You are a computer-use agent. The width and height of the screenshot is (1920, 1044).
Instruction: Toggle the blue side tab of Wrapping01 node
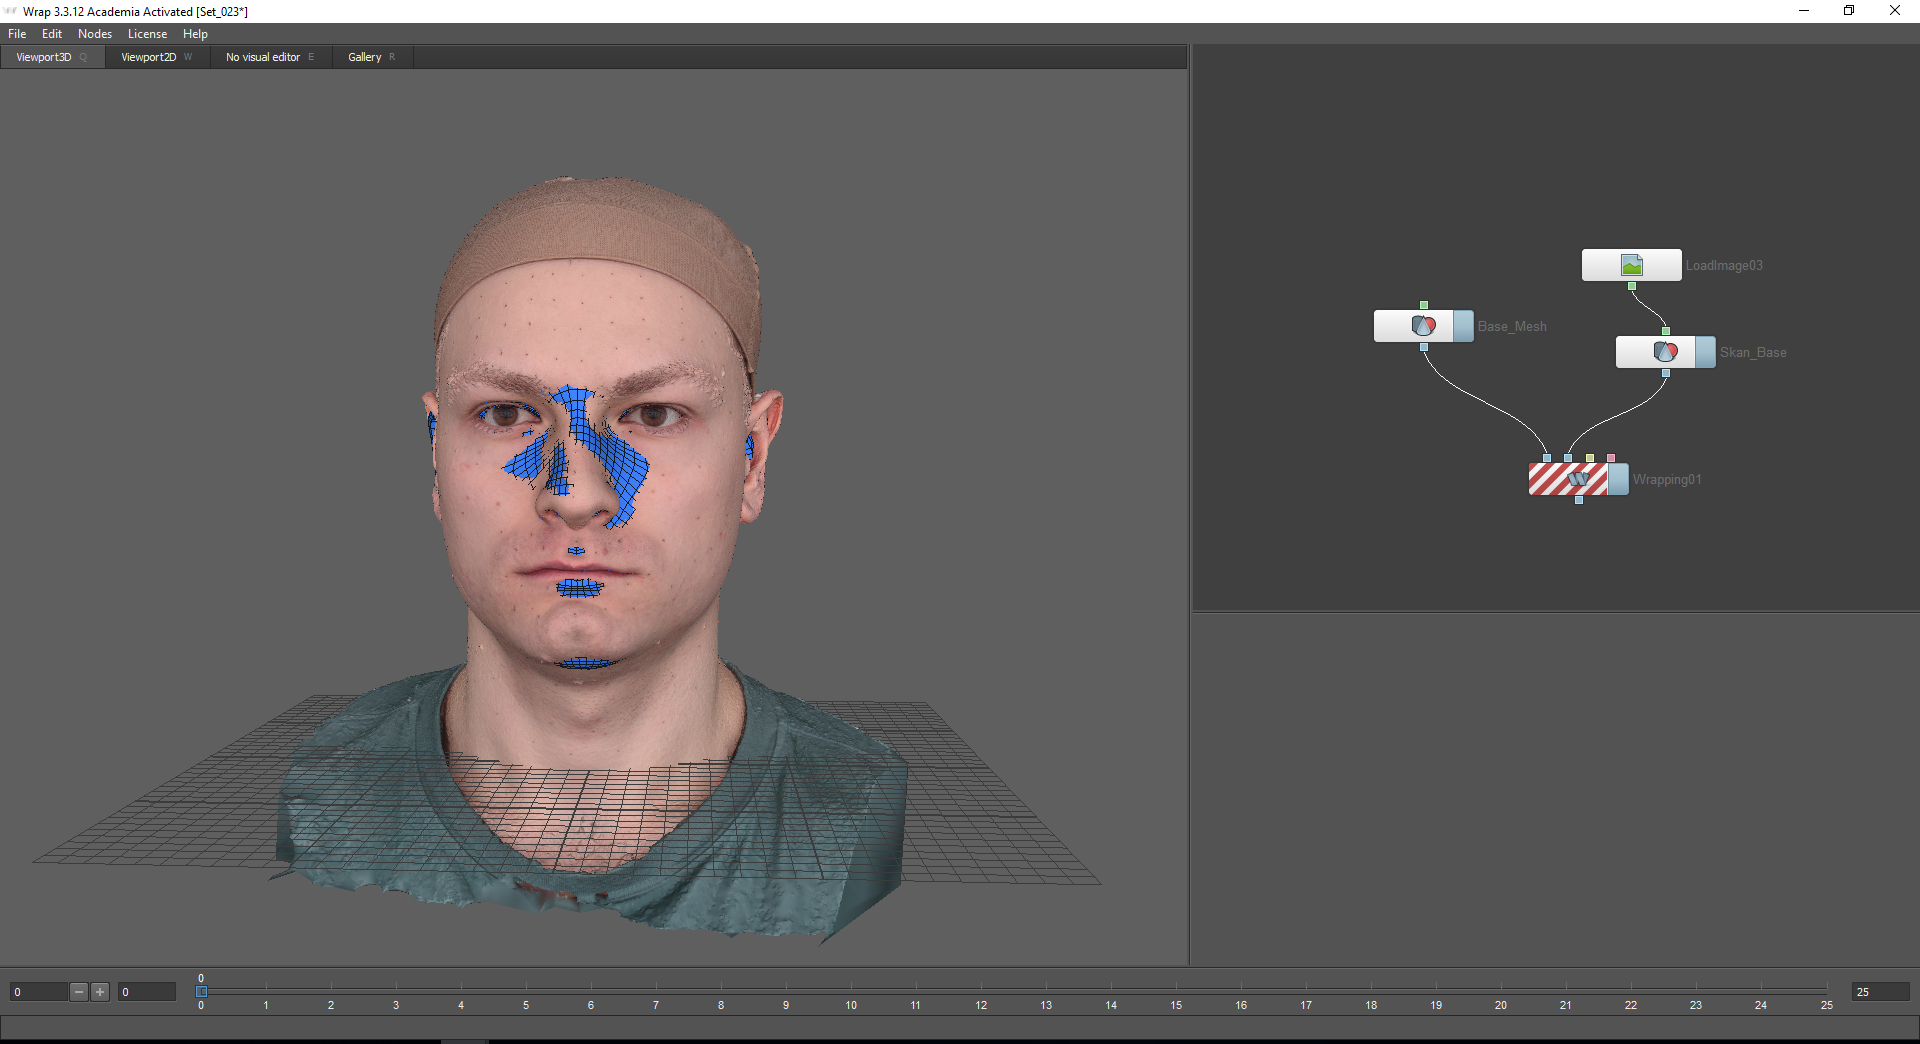[x=1618, y=479]
